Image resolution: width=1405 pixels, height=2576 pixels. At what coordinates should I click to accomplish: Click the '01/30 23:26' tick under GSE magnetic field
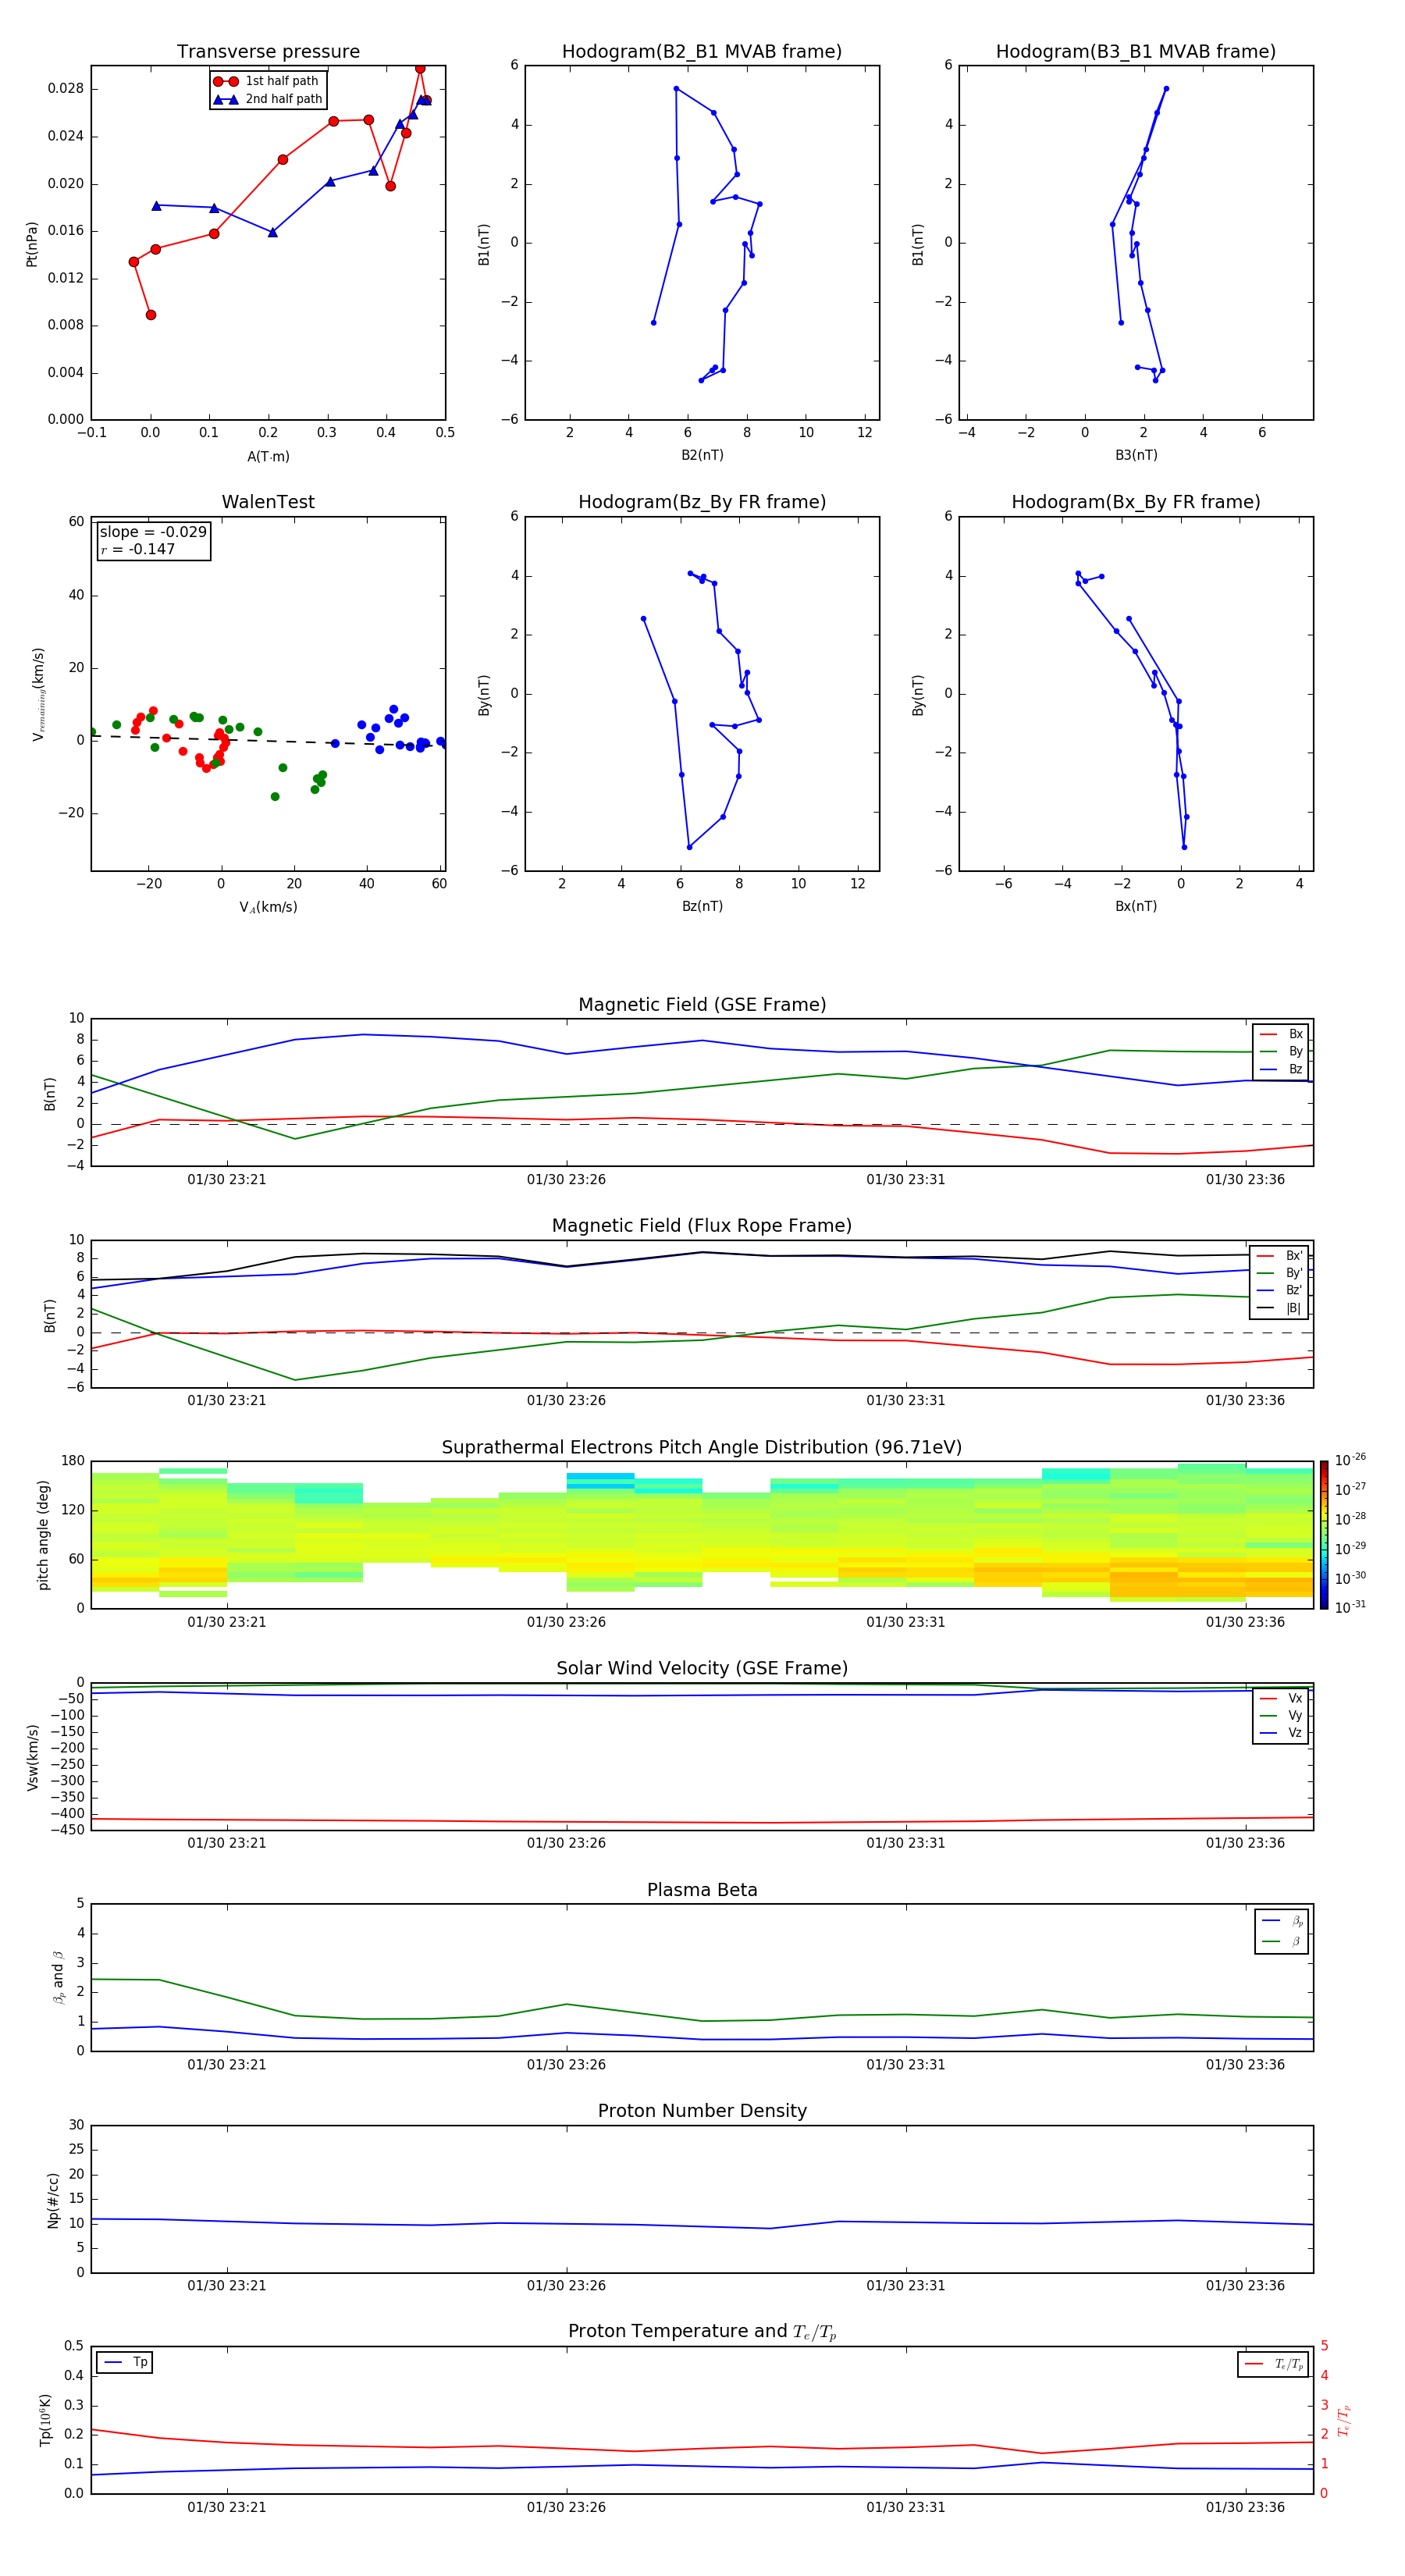[x=566, y=1180]
